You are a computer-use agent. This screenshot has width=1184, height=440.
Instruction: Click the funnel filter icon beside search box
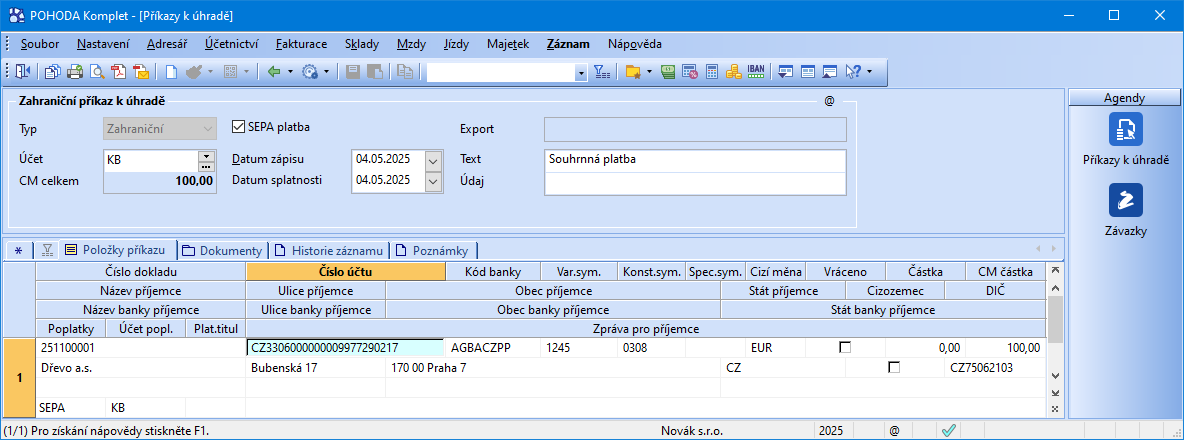click(x=601, y=72)
